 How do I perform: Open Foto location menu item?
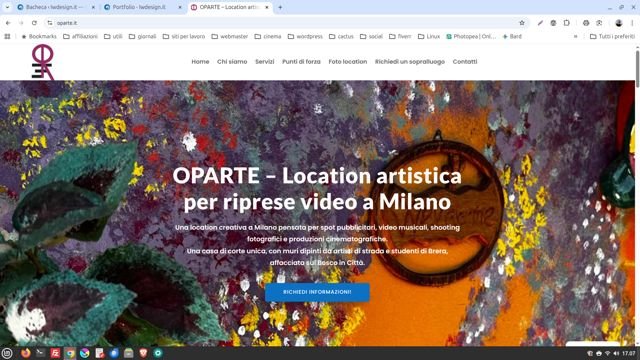pos(348,62)
